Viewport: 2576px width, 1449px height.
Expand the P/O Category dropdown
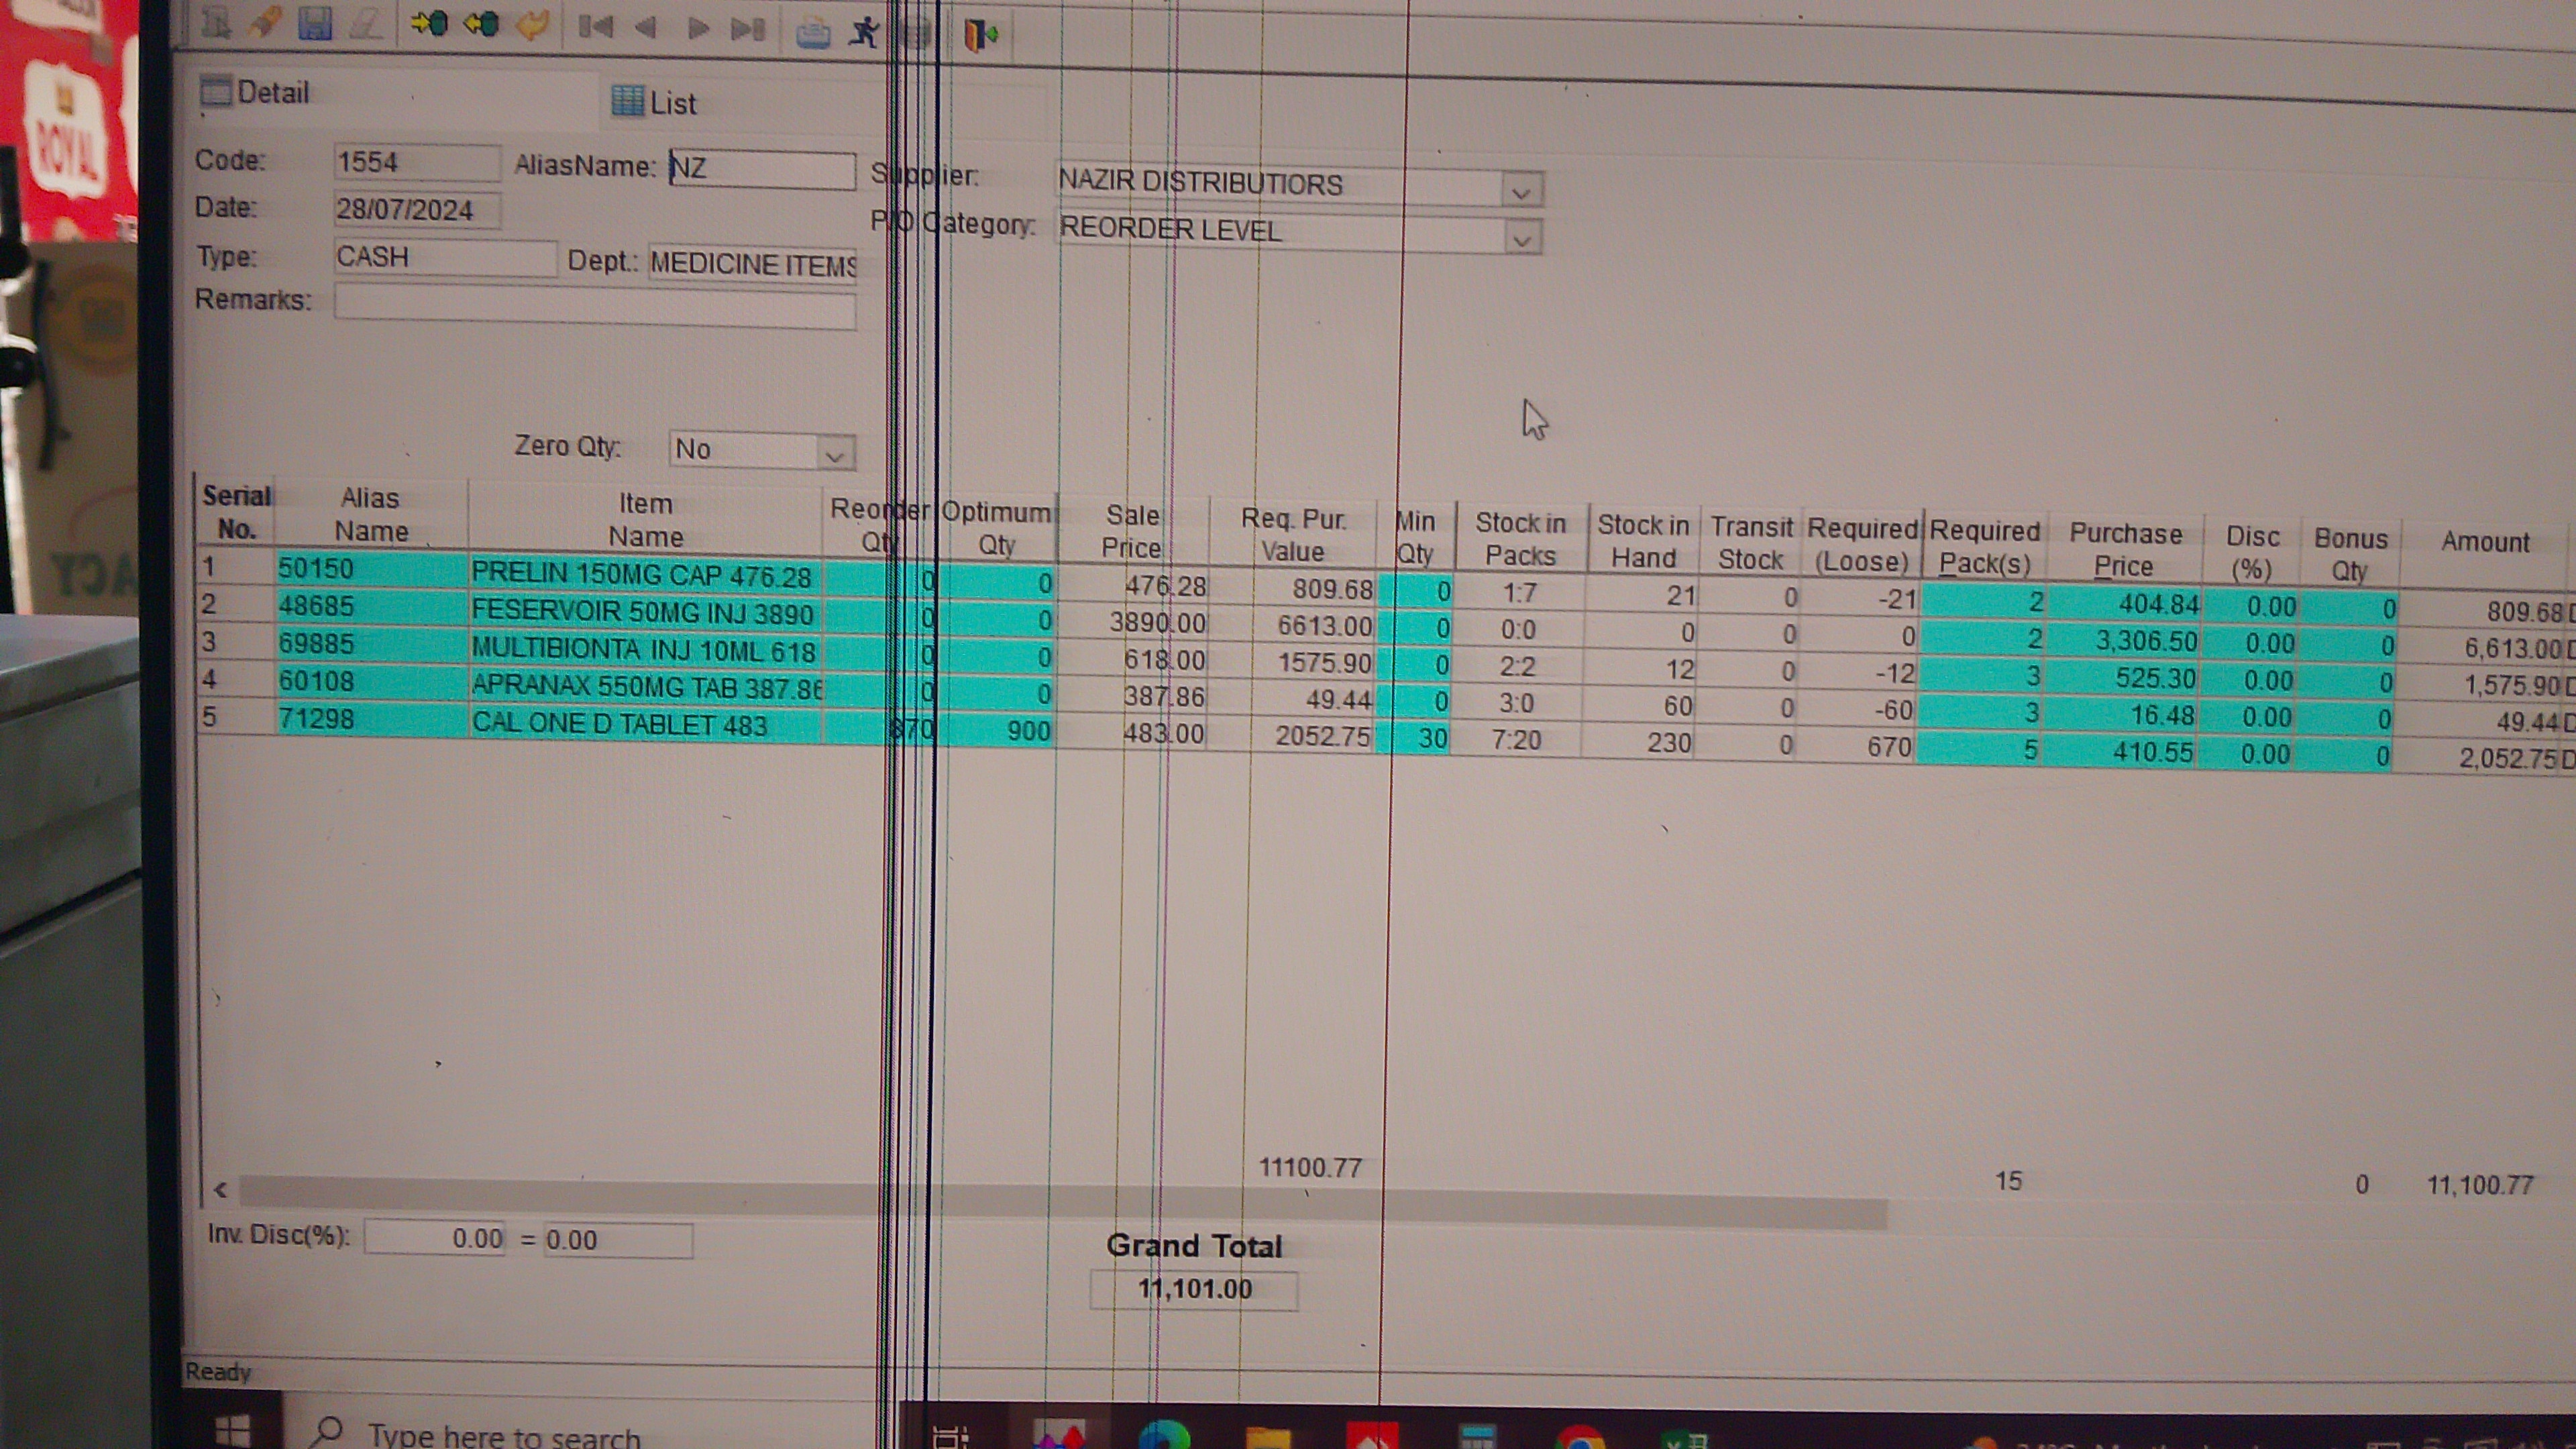coord(1521,239)
